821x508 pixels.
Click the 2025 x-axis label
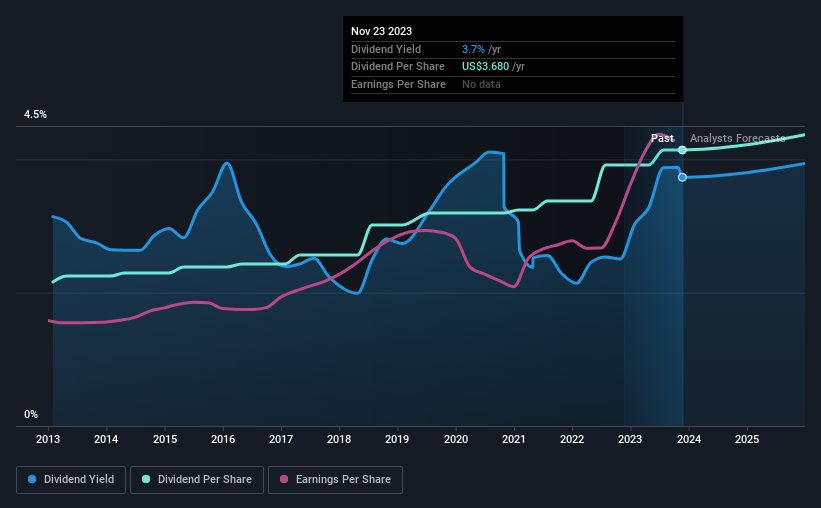tap(747, 439)
